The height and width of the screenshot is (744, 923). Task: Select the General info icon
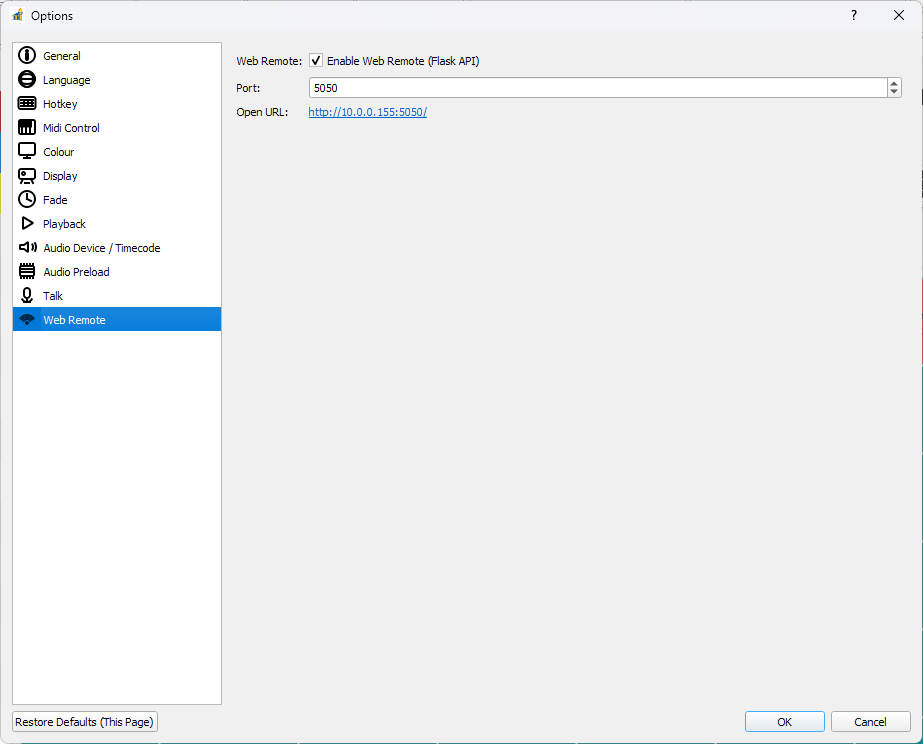point(26,55)
